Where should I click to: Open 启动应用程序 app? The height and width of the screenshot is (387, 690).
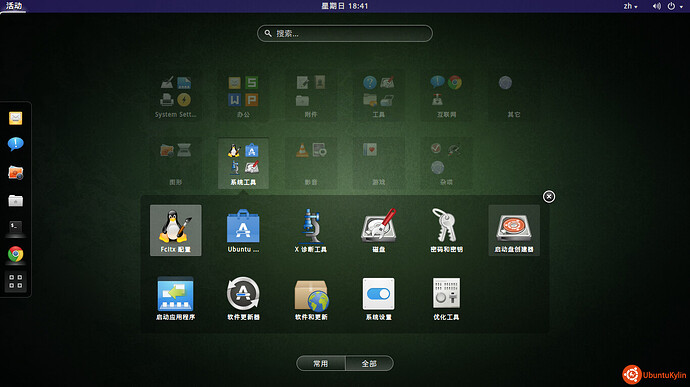tap(176, 298)
